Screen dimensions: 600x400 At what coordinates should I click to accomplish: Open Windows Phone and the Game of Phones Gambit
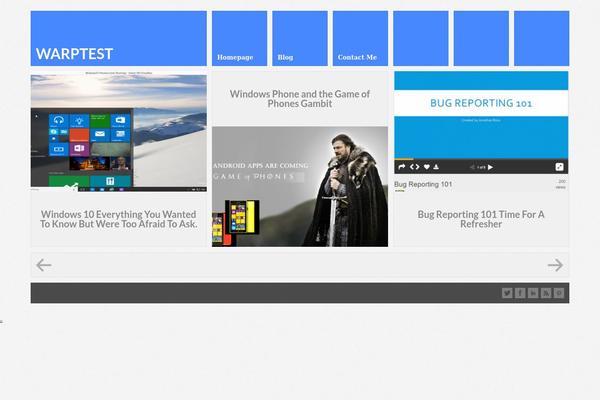pyautogui.click(x=300, y=99)
